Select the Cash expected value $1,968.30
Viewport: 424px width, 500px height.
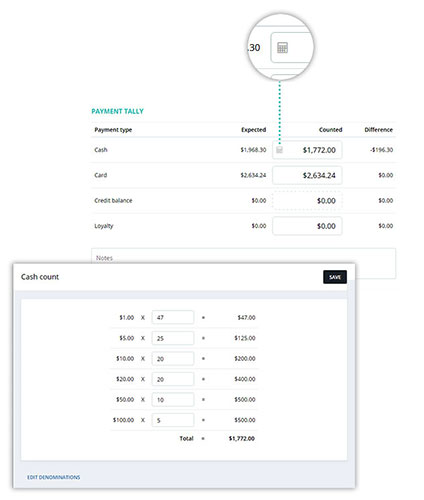pyautogui.click(x=253, y=150)
